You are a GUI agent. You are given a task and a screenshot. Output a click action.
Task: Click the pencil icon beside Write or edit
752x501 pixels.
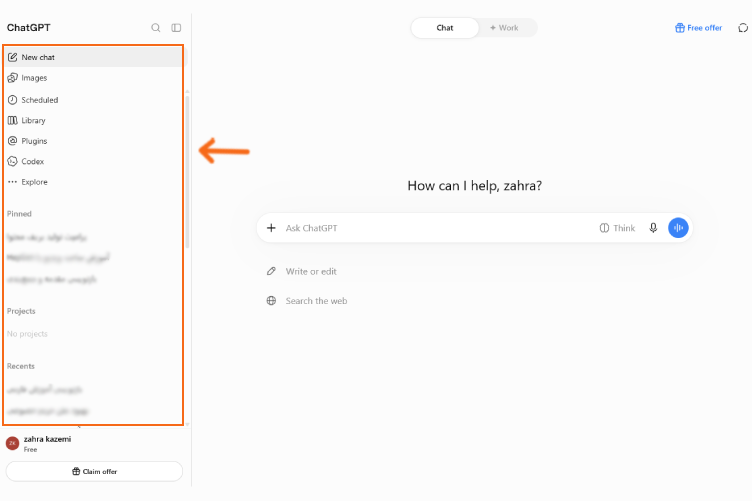click(271, 271)
